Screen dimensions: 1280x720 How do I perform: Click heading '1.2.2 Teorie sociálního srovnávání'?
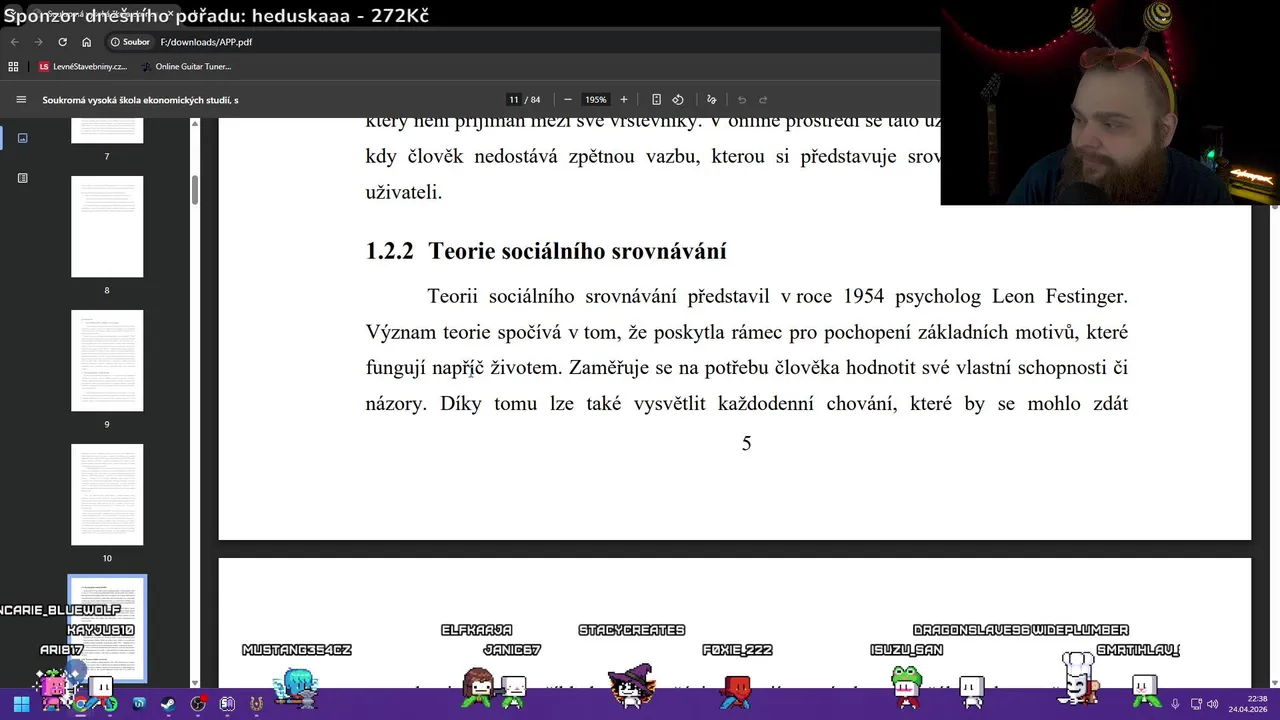(x=546, y=251)
